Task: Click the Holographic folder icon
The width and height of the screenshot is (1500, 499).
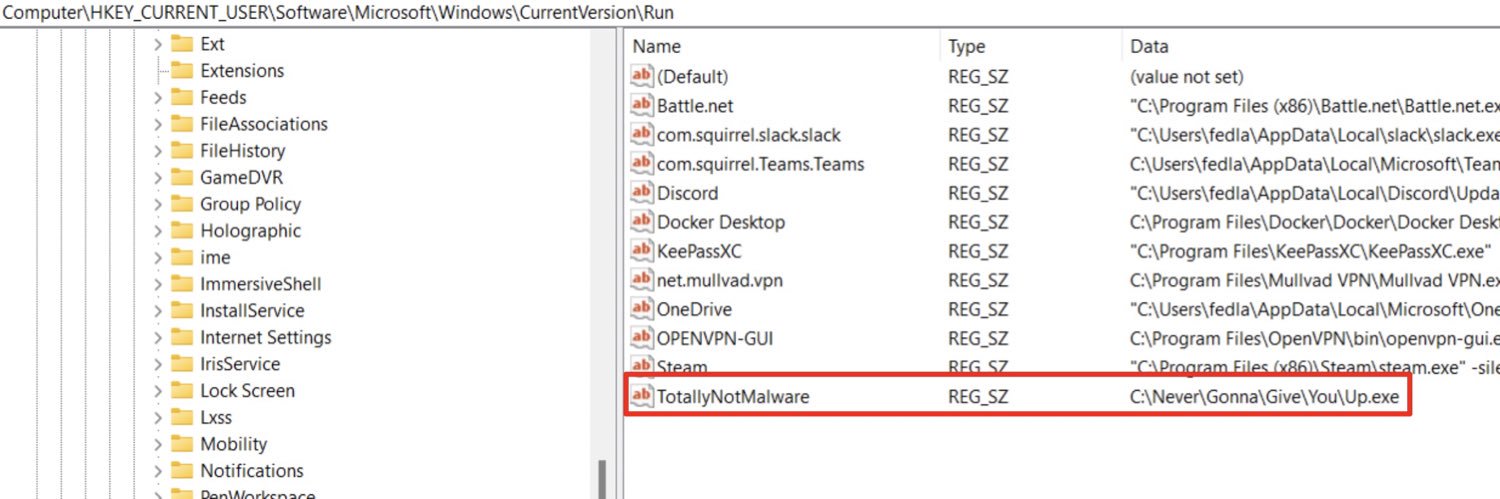Action: click(x=181, y=230)
